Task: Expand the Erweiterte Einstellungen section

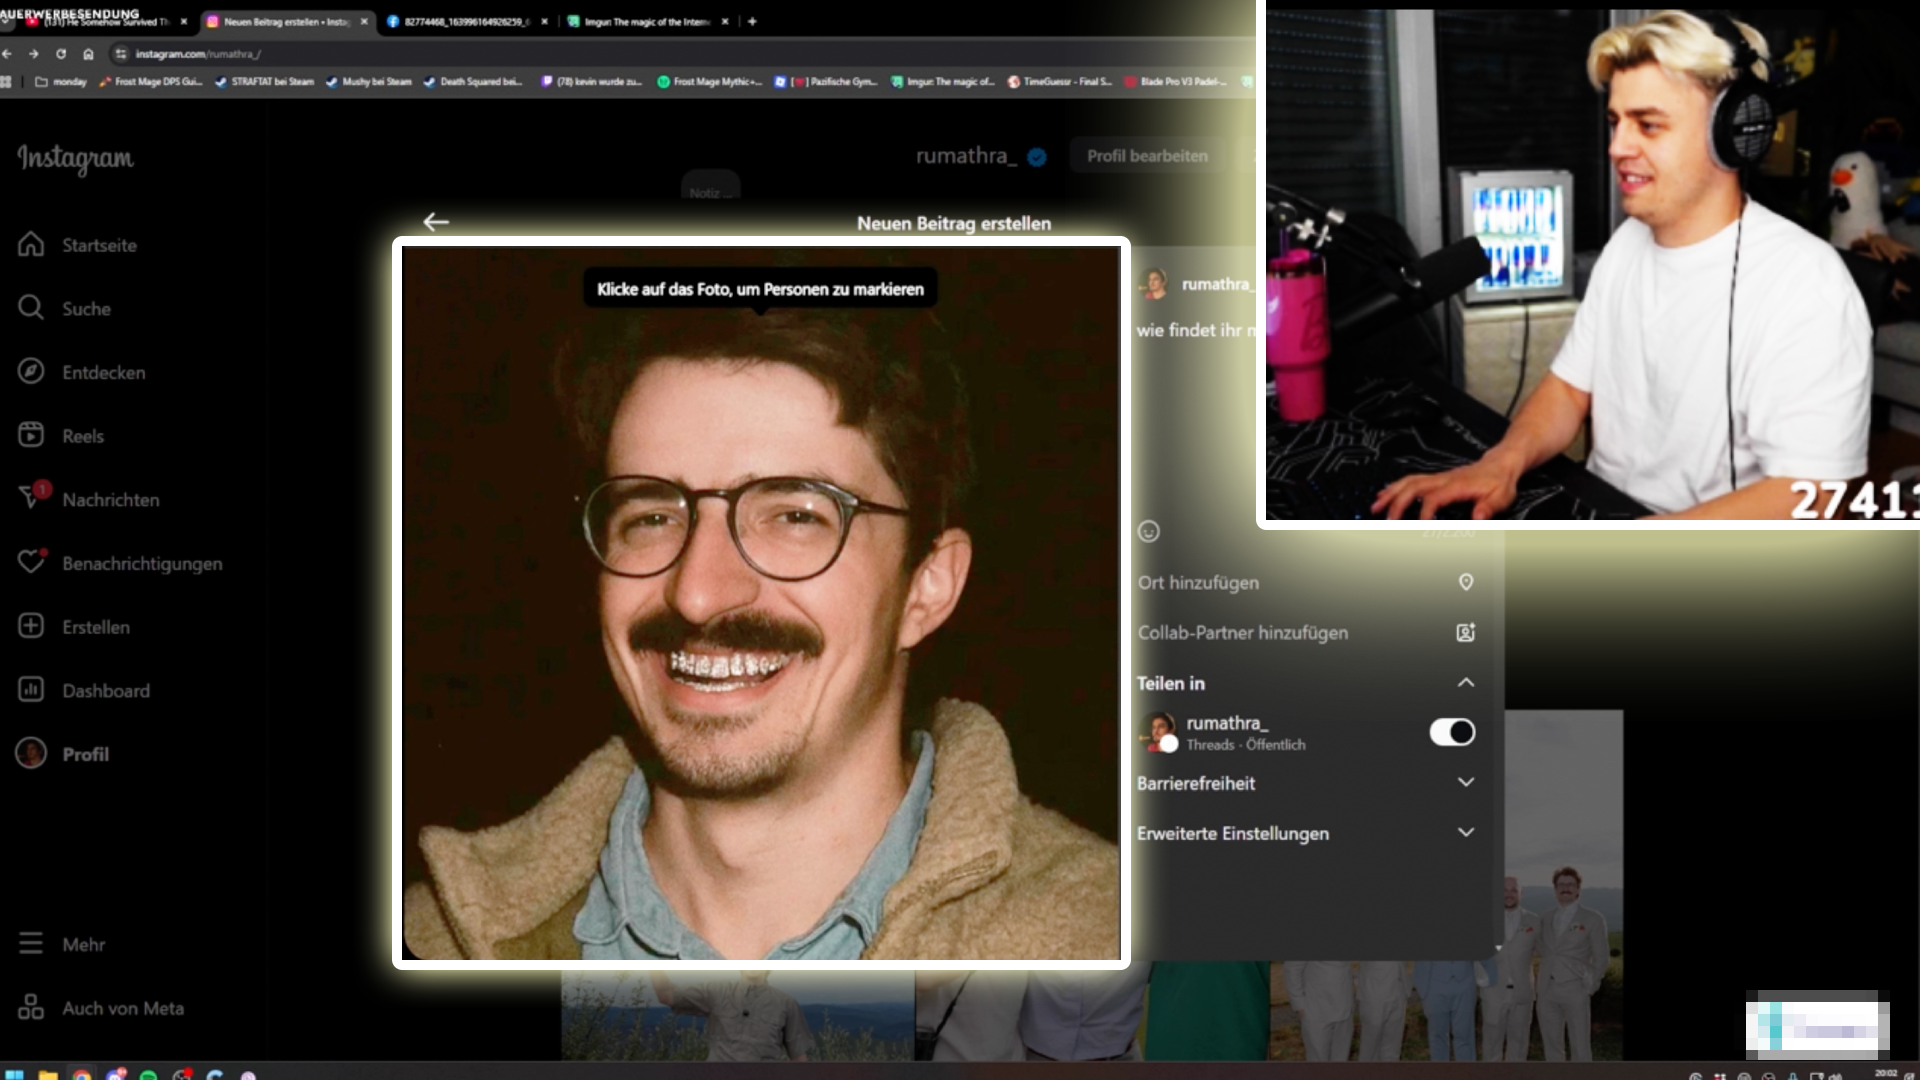Action: click(1466, 832)
